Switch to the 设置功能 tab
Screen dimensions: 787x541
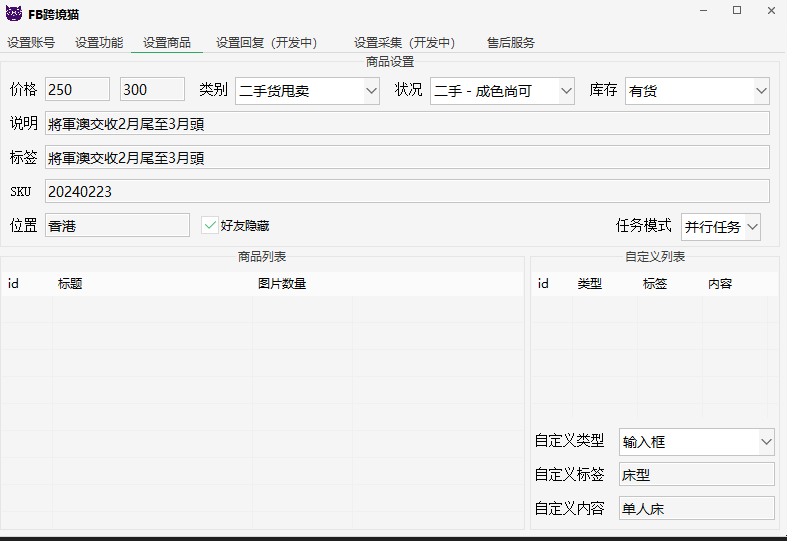point(99,43)
